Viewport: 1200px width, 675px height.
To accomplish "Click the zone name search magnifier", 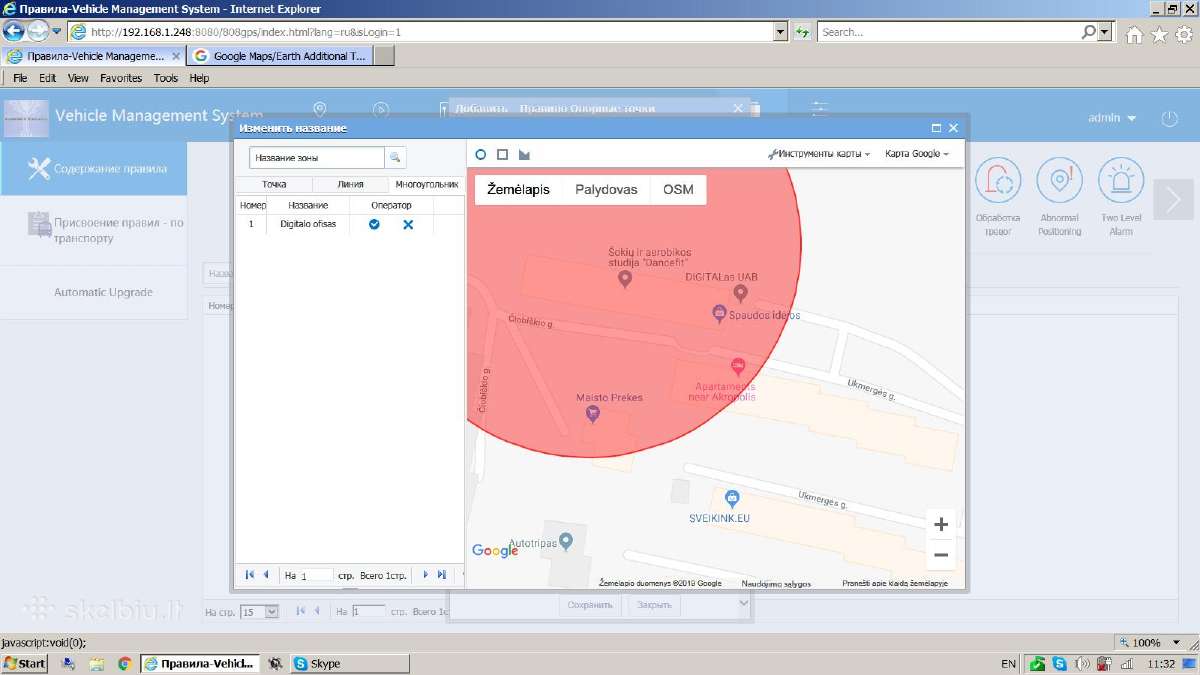I will tap(395, 158).
